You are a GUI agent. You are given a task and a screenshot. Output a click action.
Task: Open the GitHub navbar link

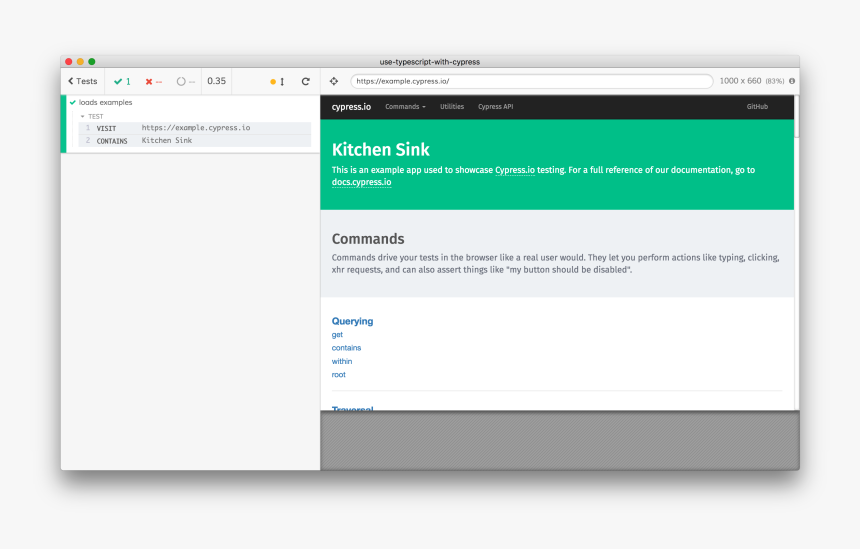(757, 107)
